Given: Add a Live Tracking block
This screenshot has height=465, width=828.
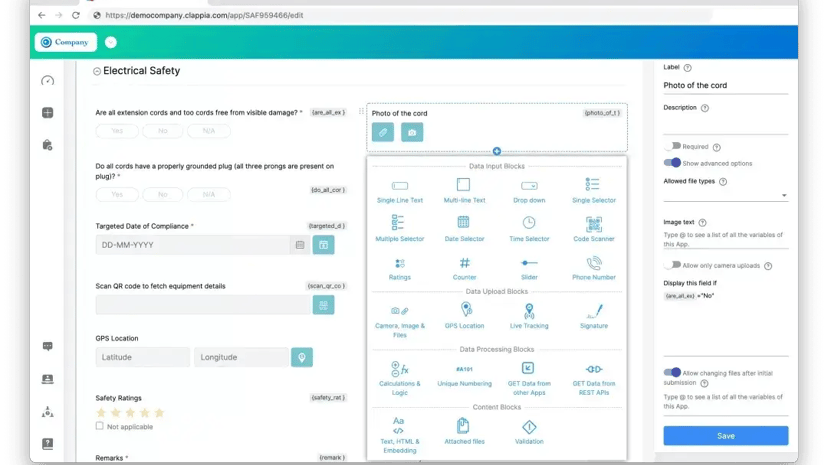Looking at the screenshot, I should coord(529,316).
